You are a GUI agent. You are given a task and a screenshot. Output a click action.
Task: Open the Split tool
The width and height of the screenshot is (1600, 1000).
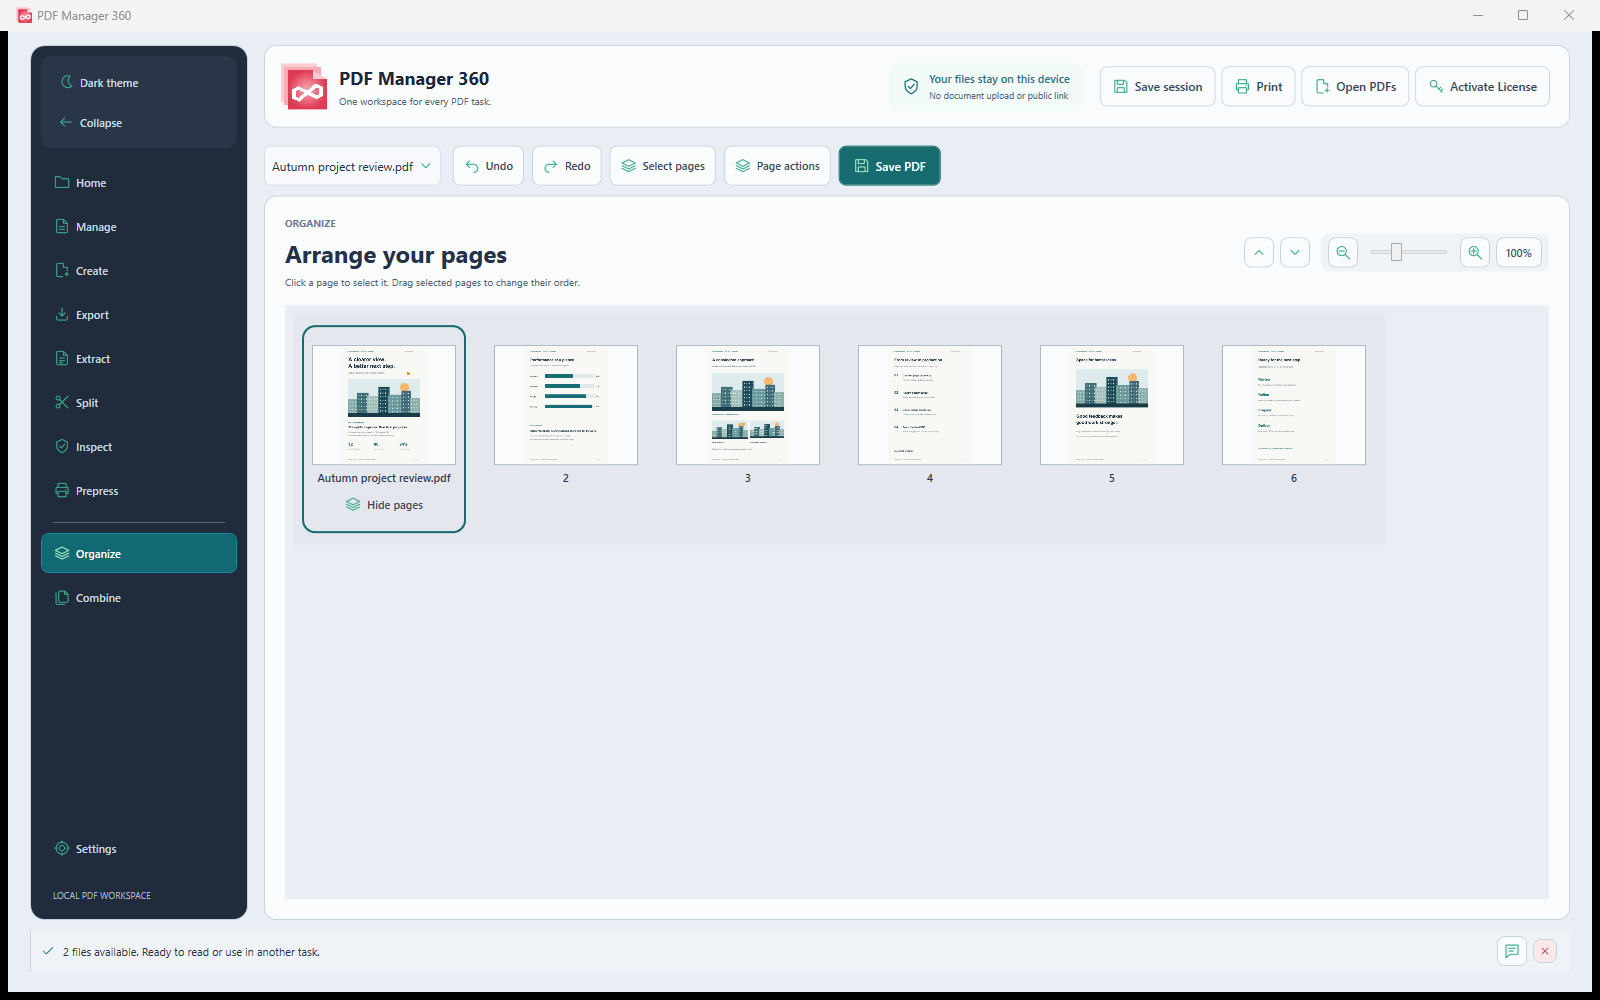click(139, 403)
